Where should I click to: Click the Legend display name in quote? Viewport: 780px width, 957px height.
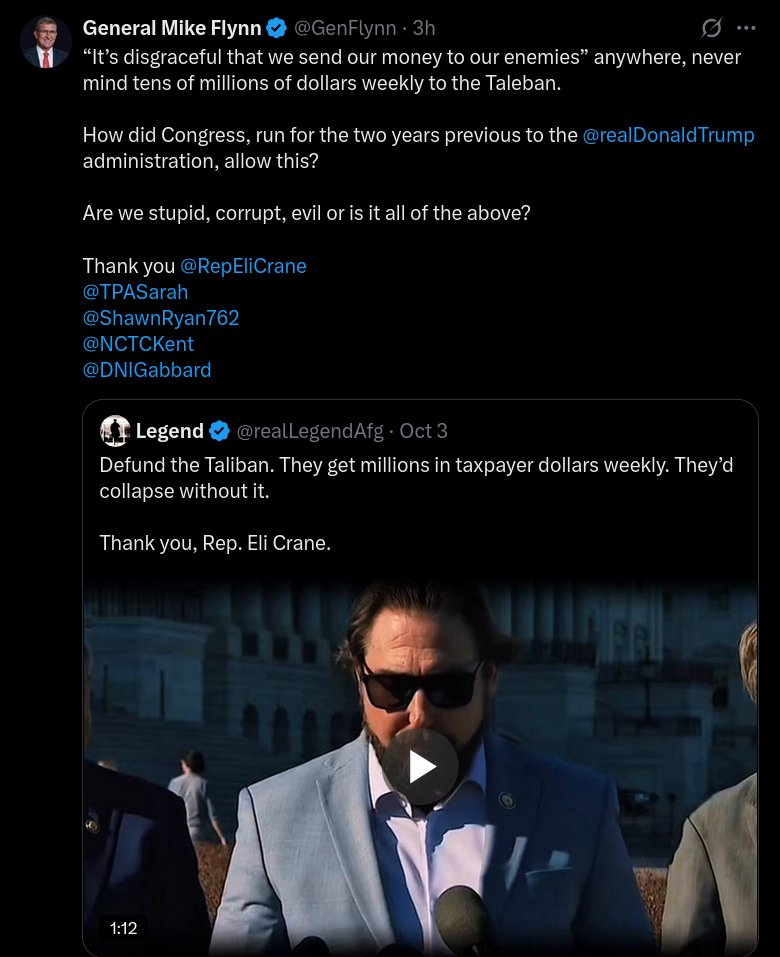coord(170,431)
